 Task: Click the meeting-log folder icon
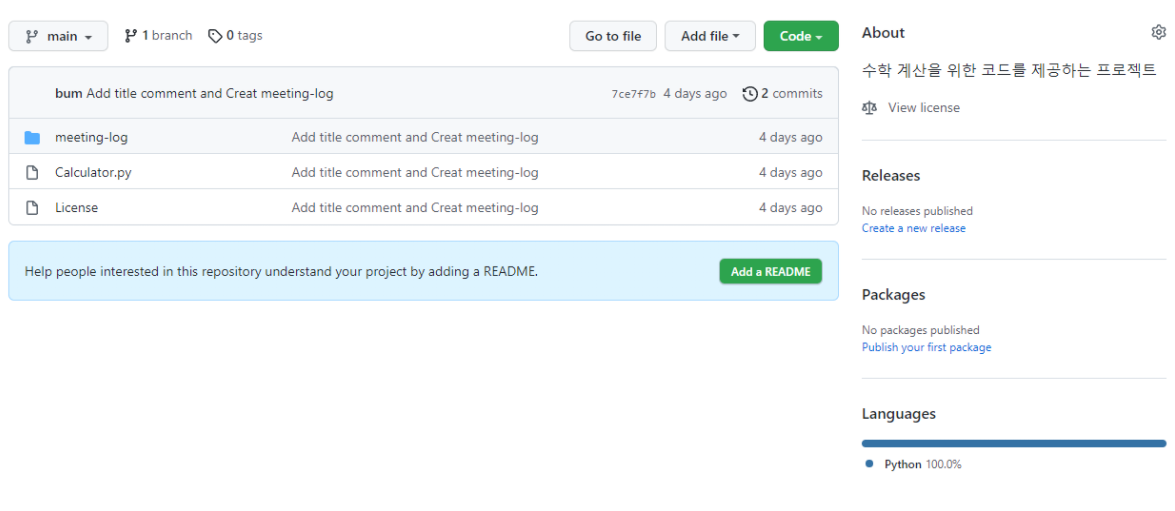(x=31, y=138)
